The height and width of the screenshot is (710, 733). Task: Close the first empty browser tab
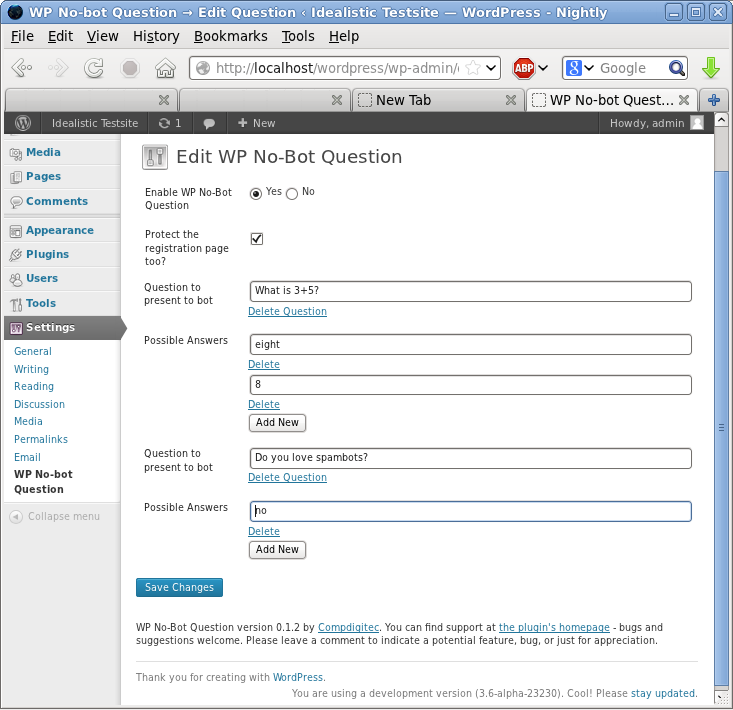(164, 100)
